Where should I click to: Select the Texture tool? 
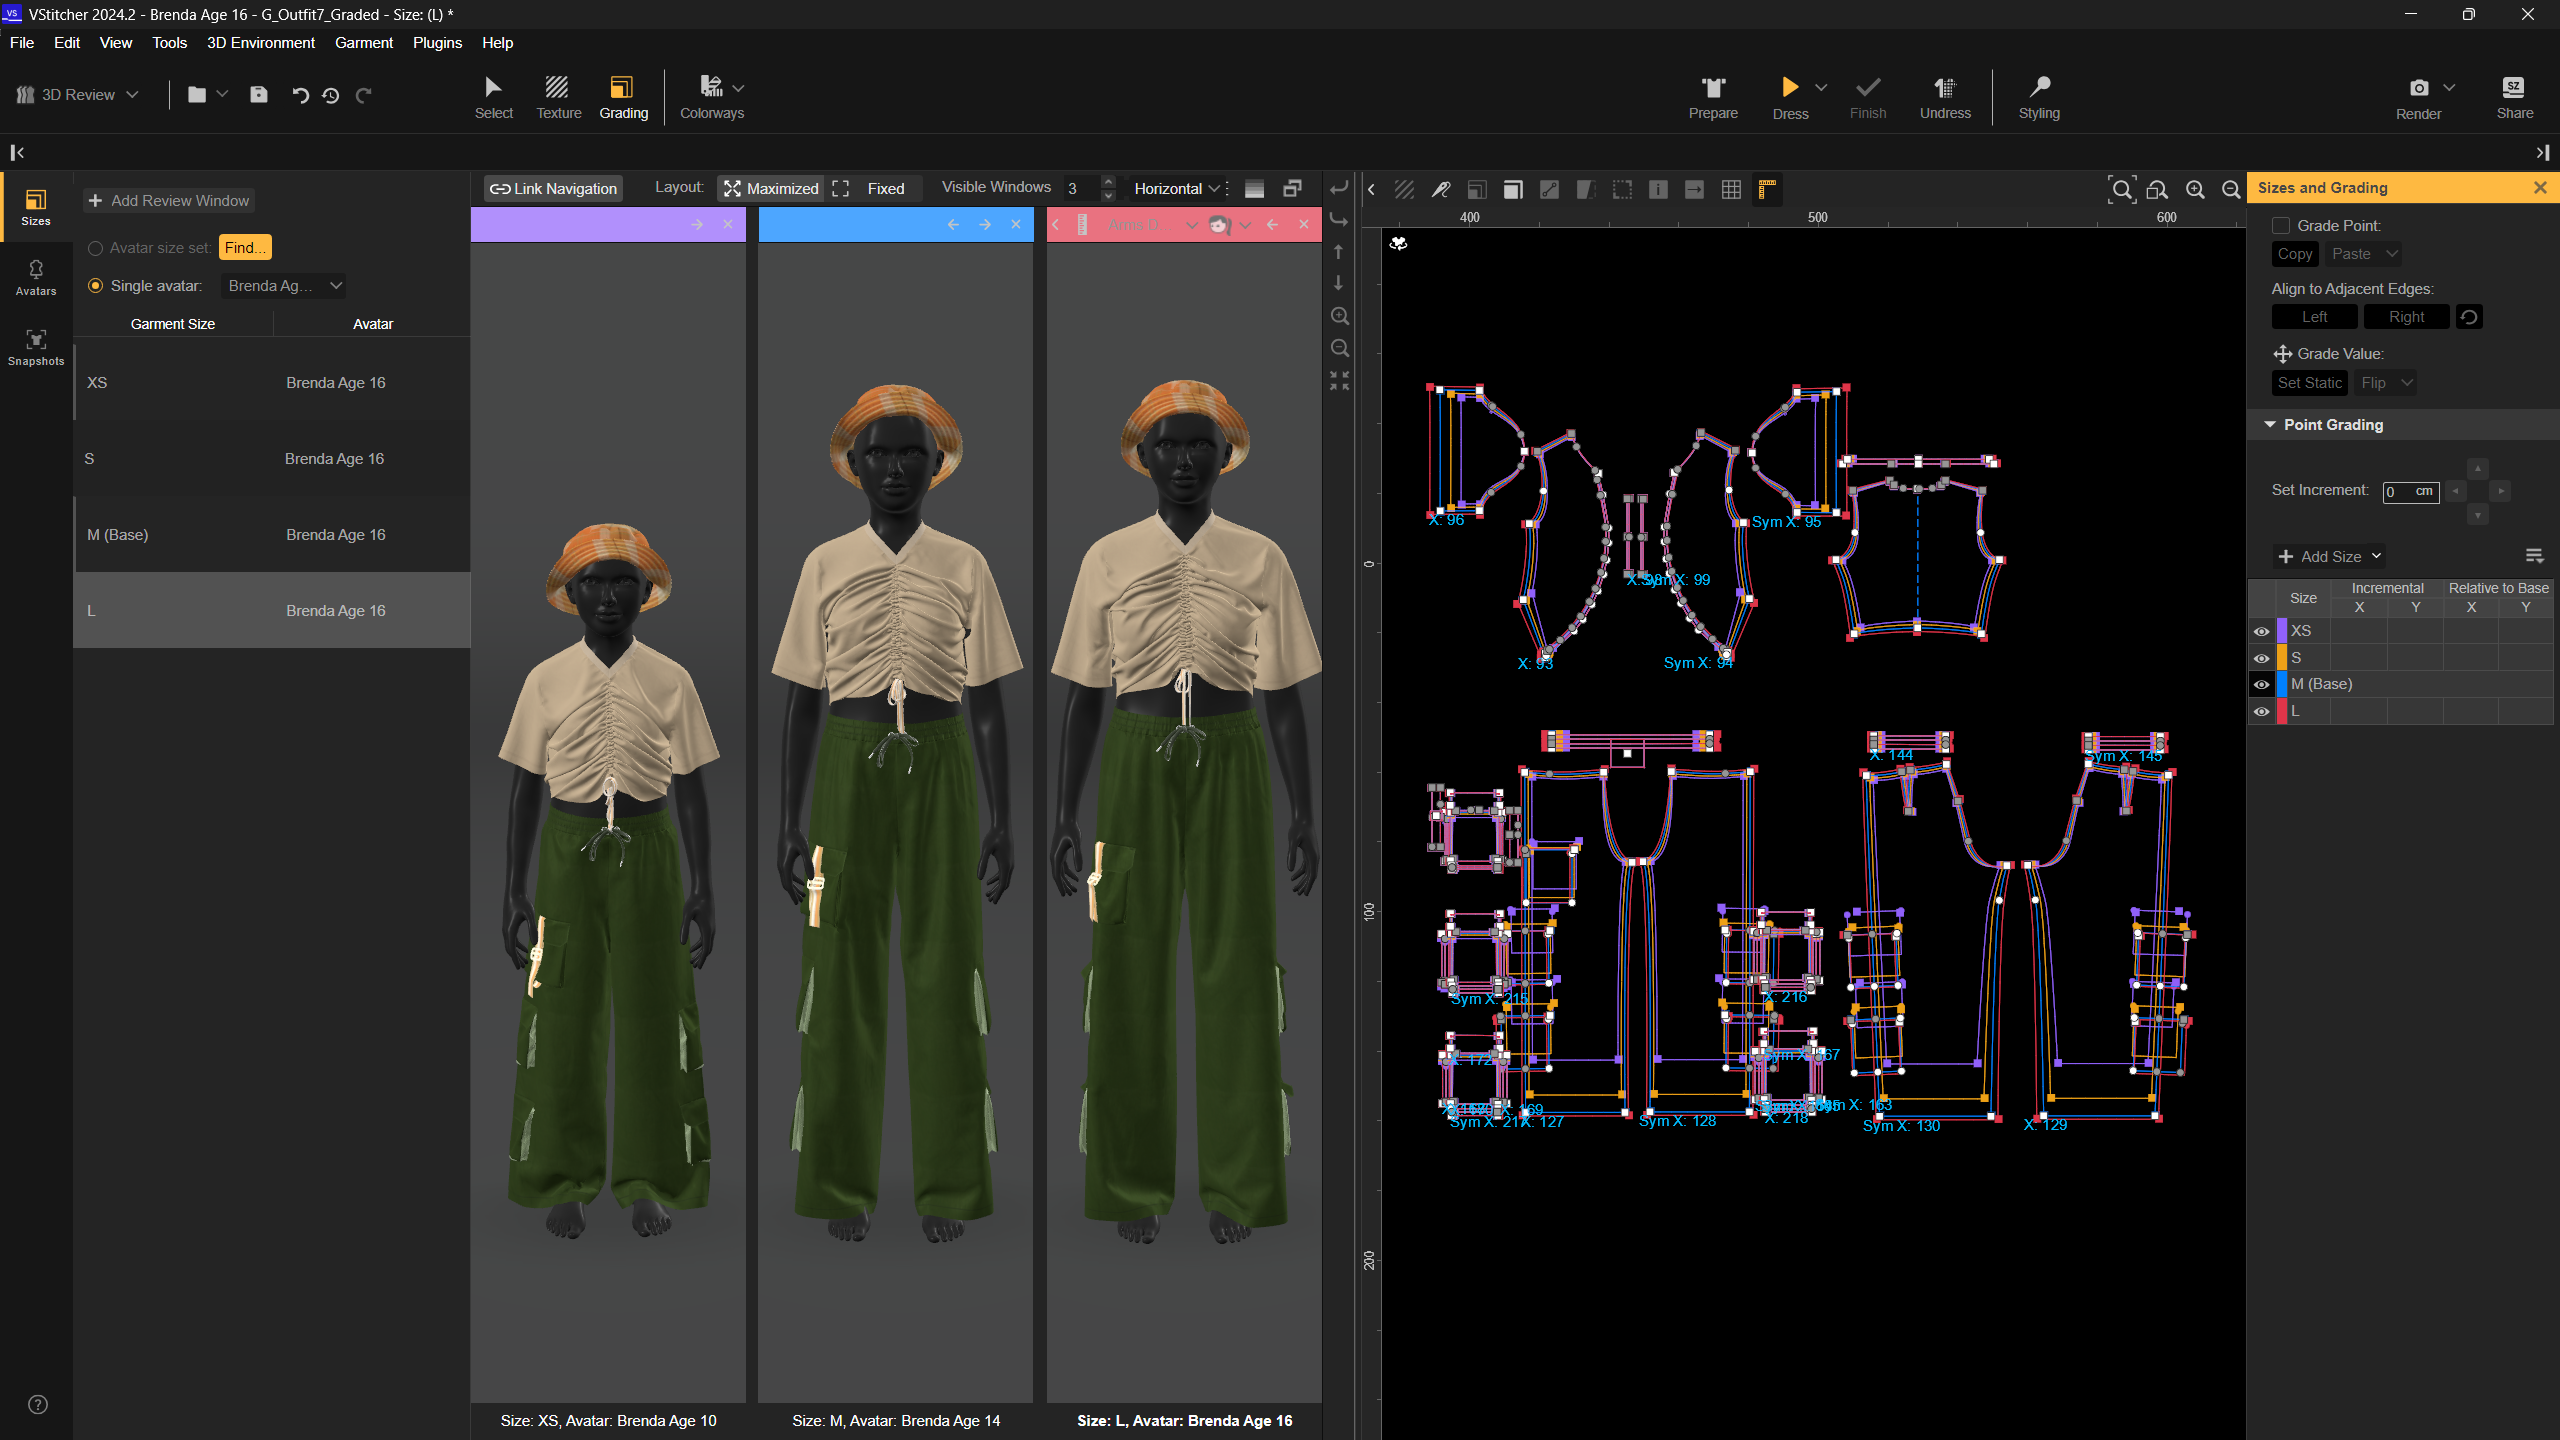(x=559, y=96)
